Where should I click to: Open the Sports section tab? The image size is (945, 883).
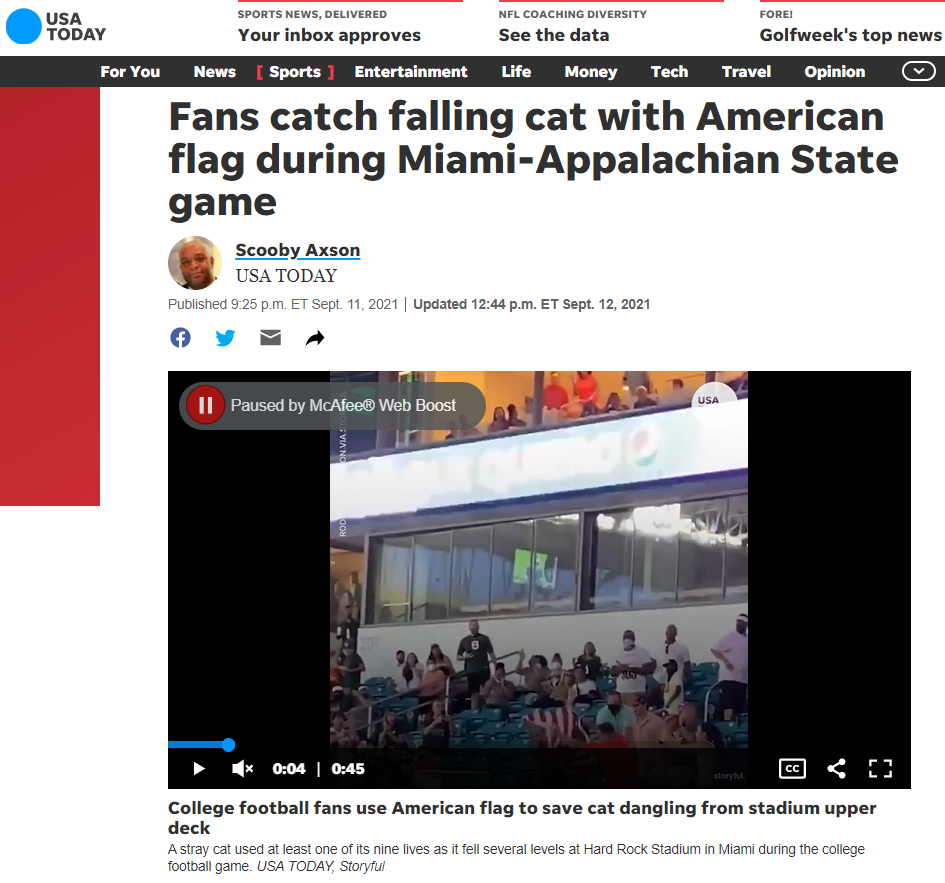(x=295, y=72)
